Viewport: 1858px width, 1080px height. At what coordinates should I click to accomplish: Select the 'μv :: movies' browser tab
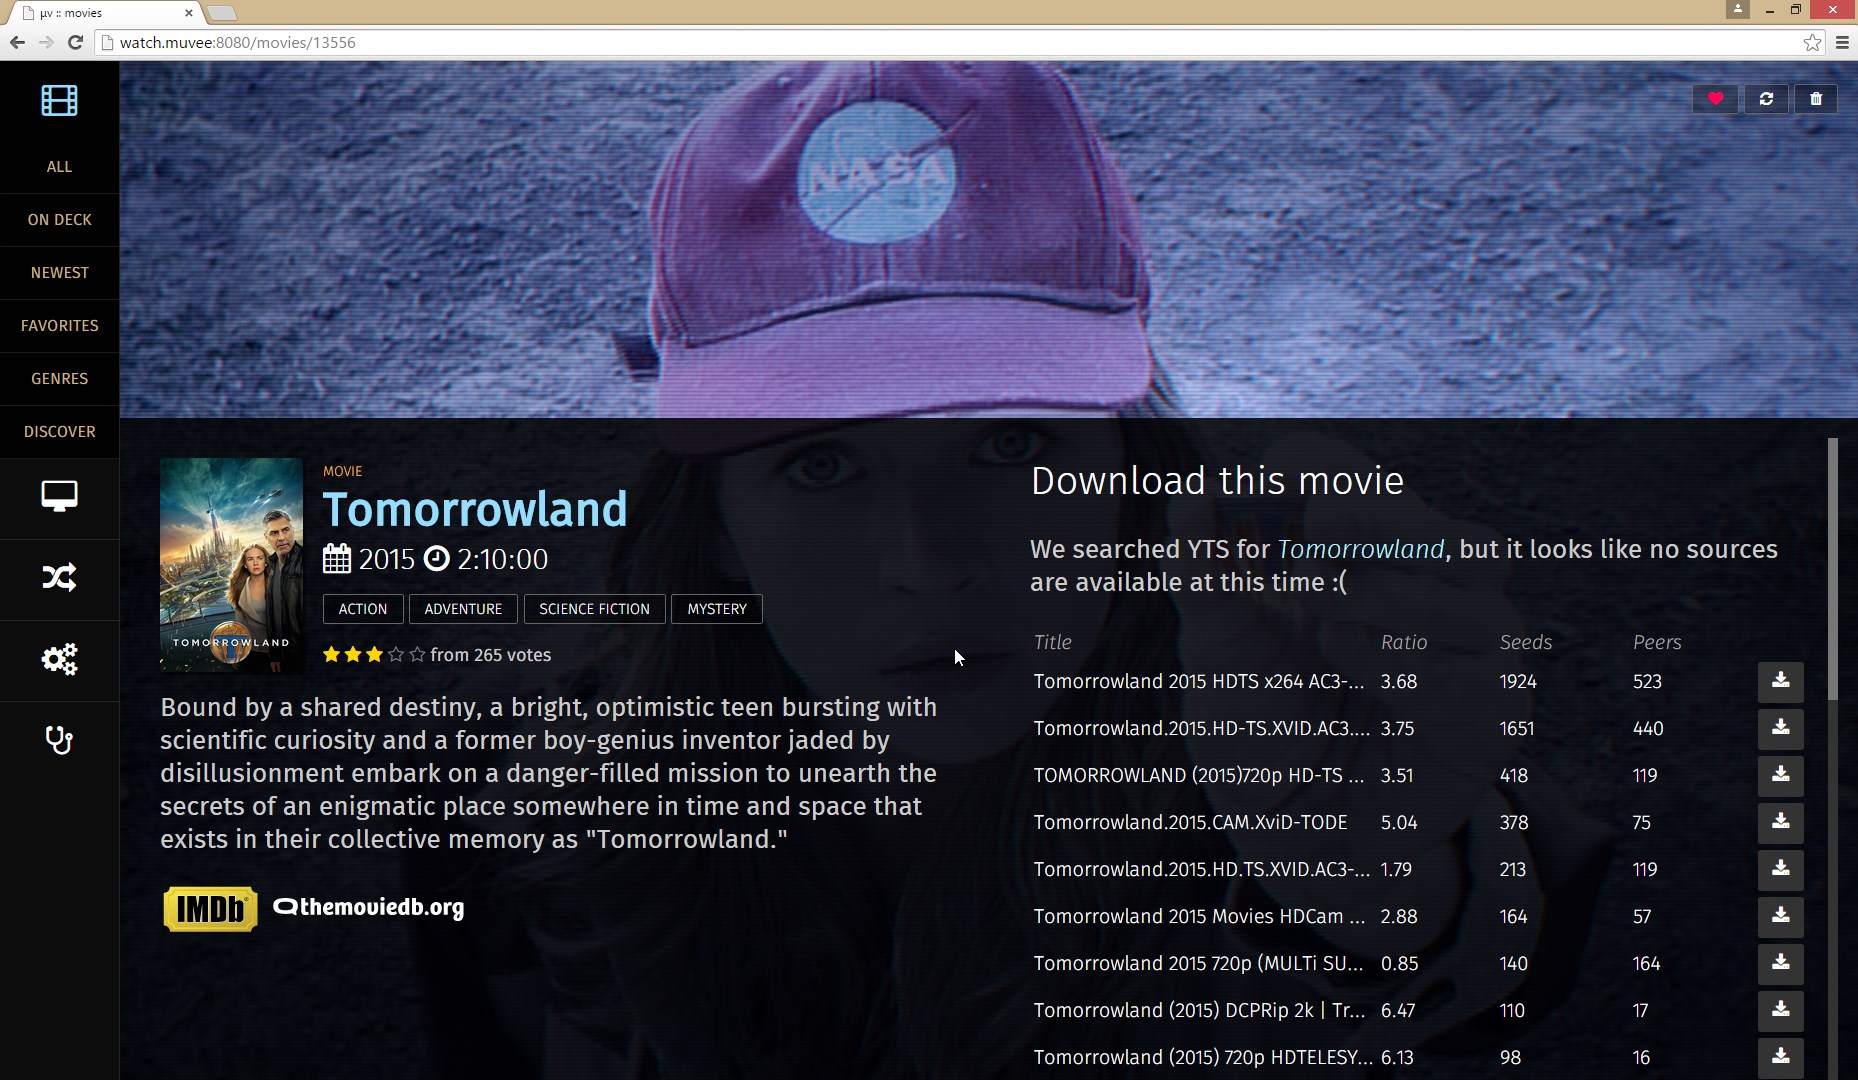[x=105, y=13]
